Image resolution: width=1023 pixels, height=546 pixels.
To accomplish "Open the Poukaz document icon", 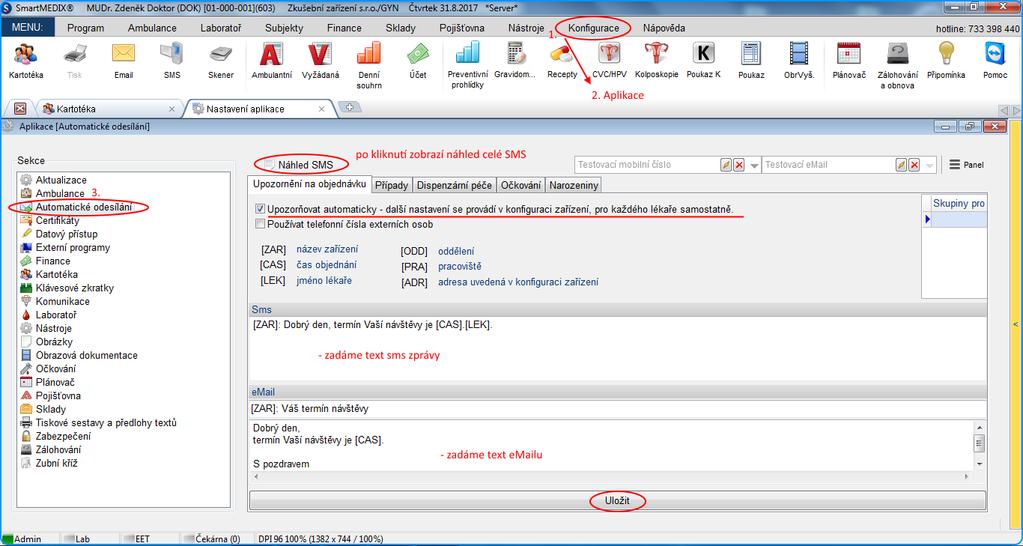I will pos(751,61).
